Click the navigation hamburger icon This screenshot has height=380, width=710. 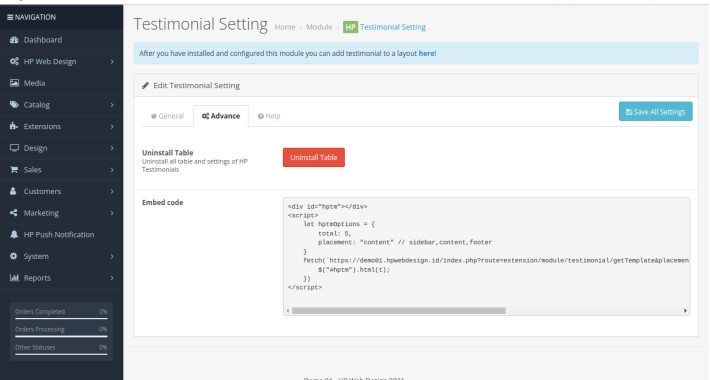coord(10,17)
